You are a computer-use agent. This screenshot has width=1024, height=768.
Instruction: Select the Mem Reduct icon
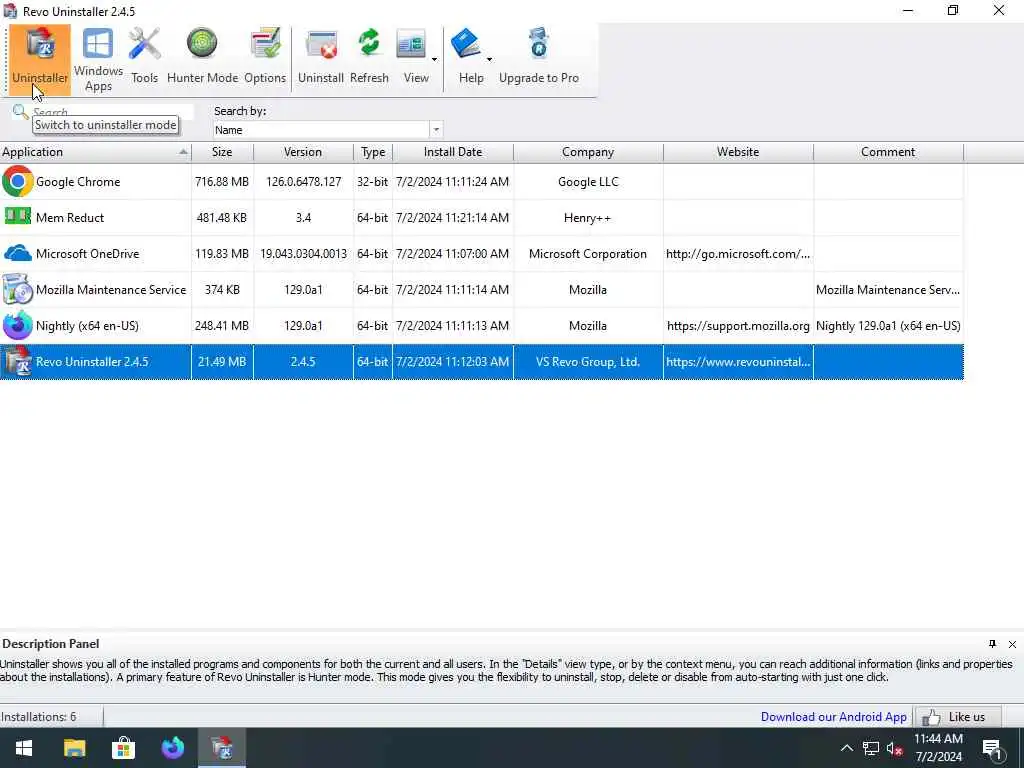[18, 216]
